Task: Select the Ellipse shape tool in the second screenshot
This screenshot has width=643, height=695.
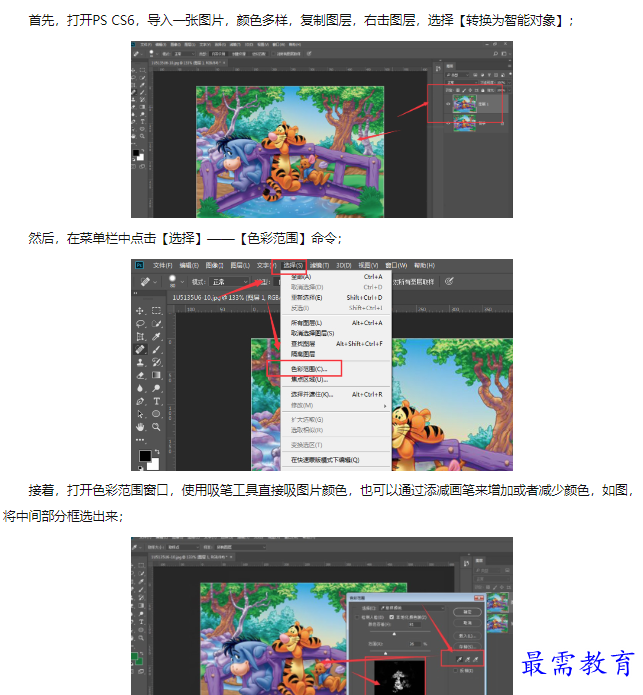Action: click(x=156, y=414)
